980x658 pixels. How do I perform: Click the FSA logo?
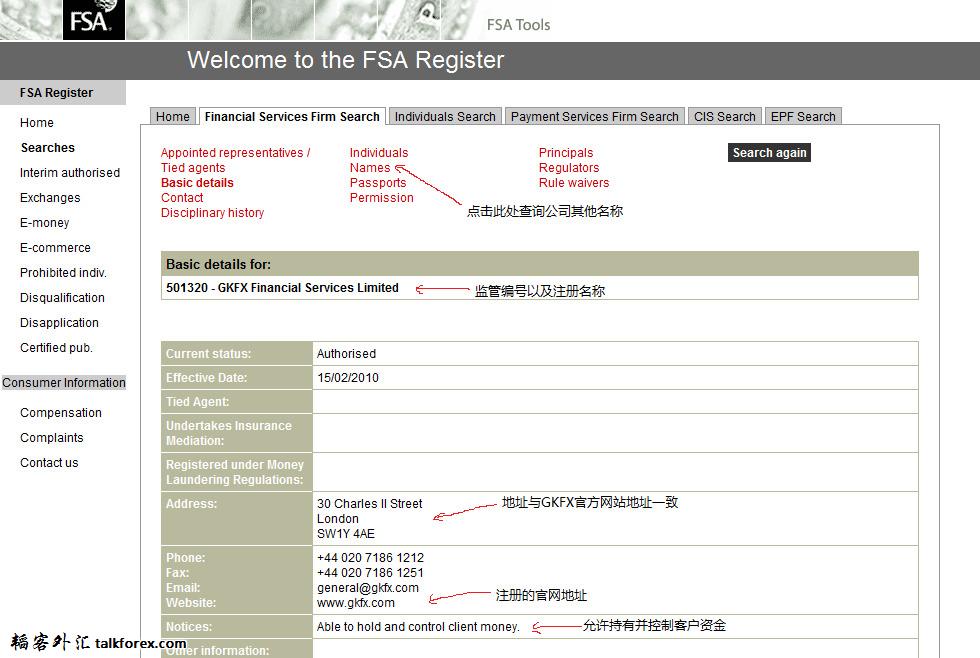click(94, 19)
